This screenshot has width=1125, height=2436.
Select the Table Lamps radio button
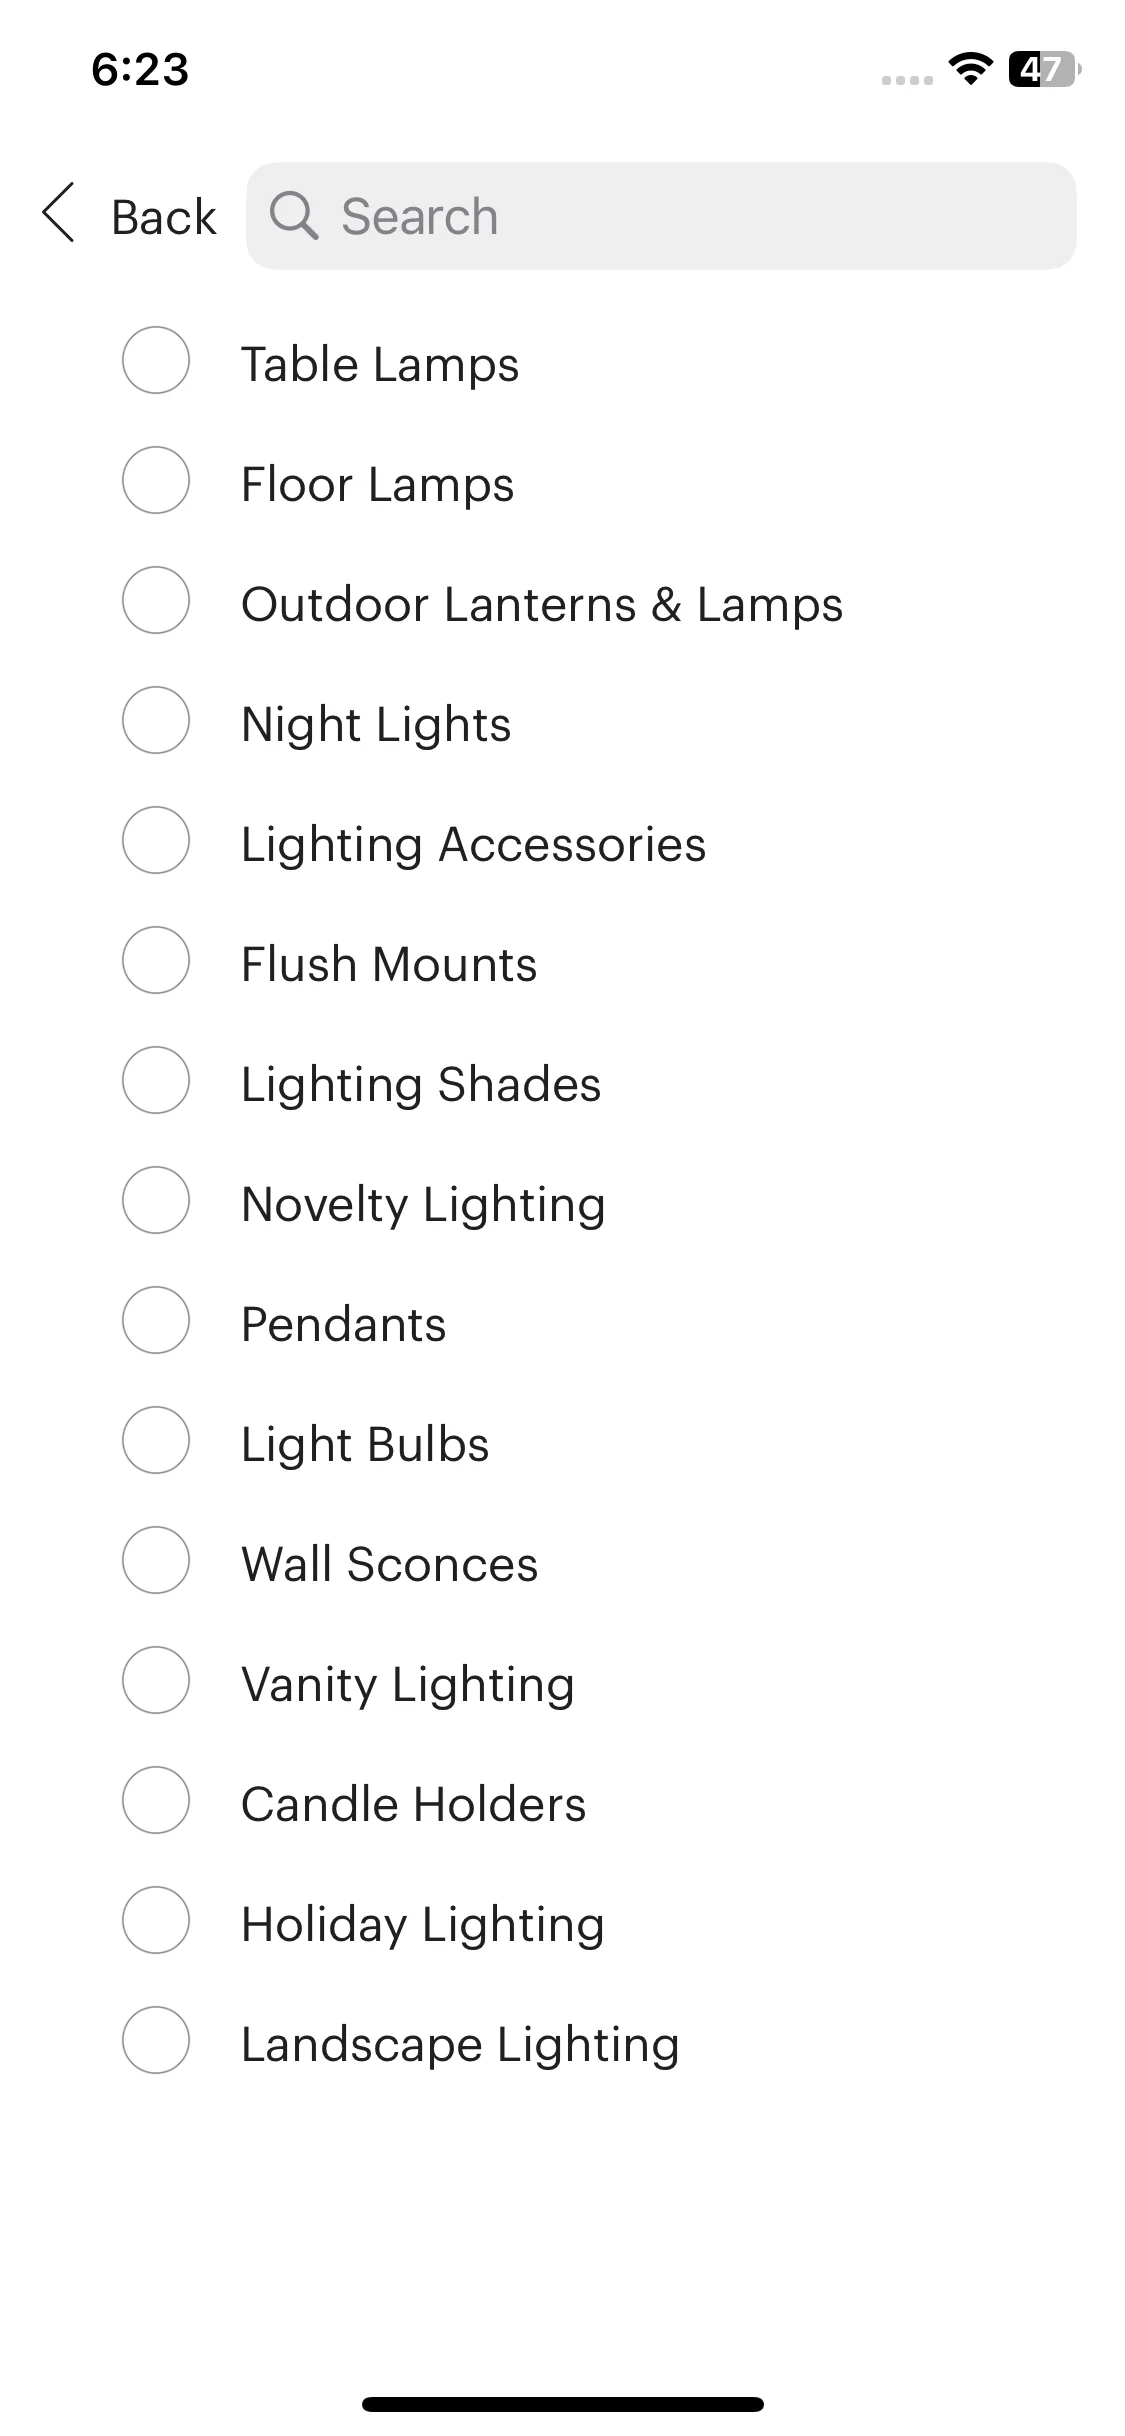click(x=156, y=360)
